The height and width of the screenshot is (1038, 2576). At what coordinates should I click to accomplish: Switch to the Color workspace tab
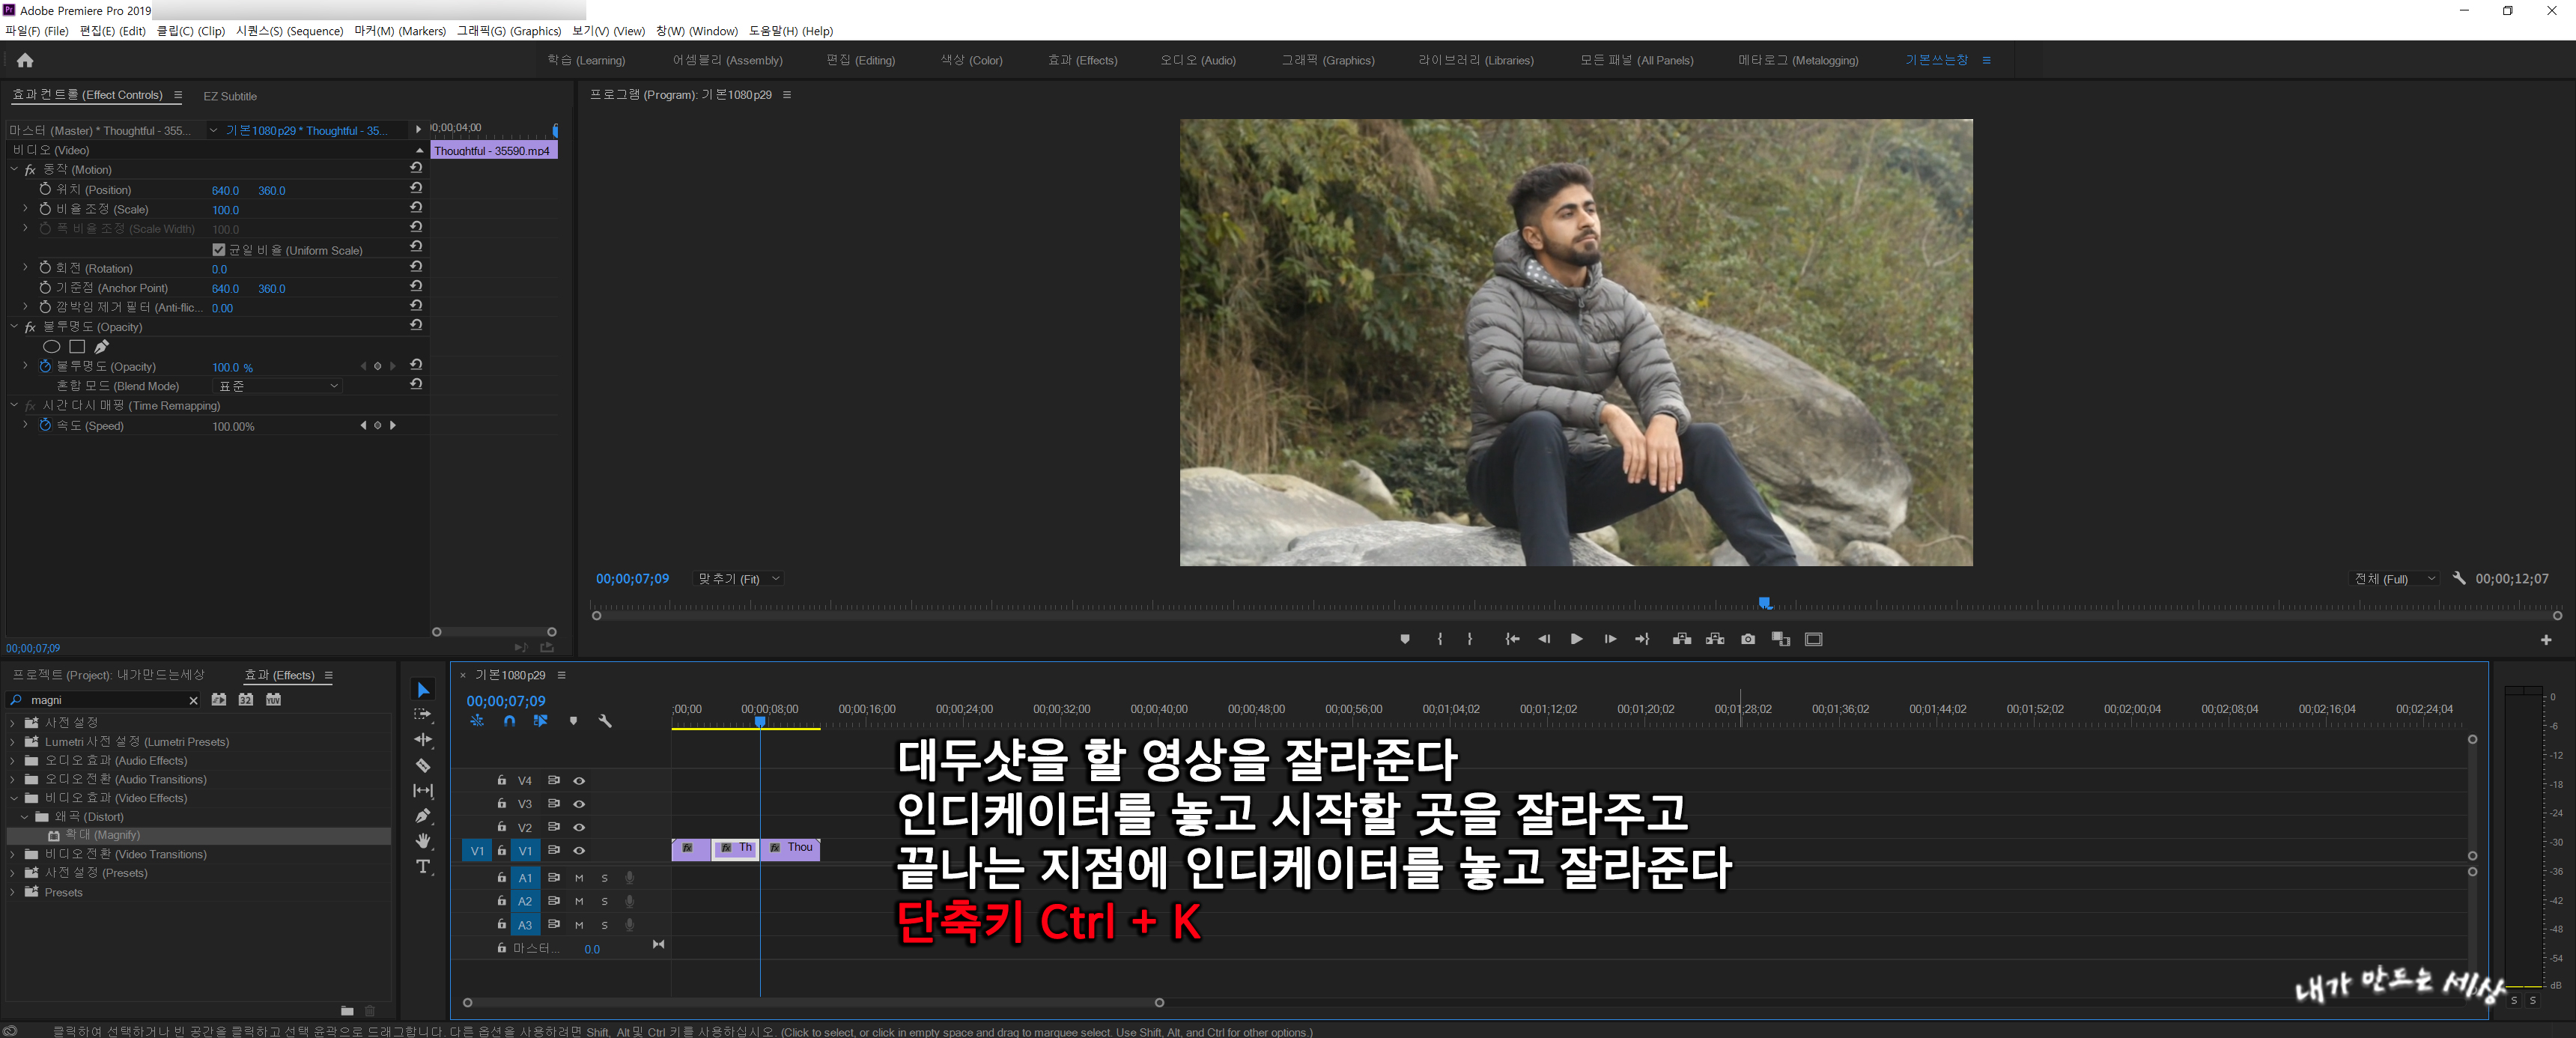[x=971, y=60]
